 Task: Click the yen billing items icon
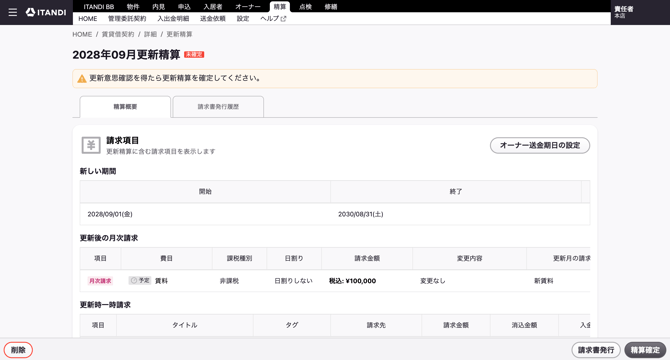point(91,145)
